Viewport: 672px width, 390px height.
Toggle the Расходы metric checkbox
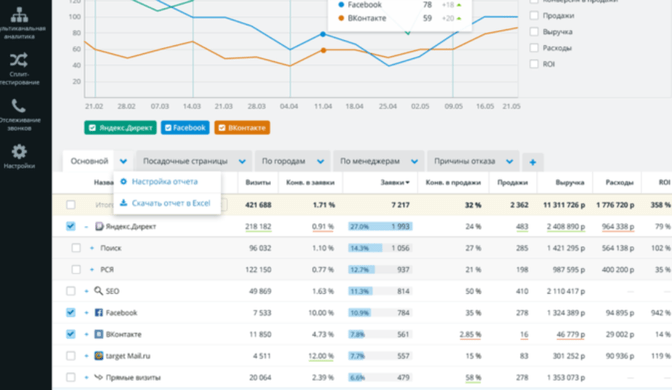pyautogui.click(x=534, y=48)
